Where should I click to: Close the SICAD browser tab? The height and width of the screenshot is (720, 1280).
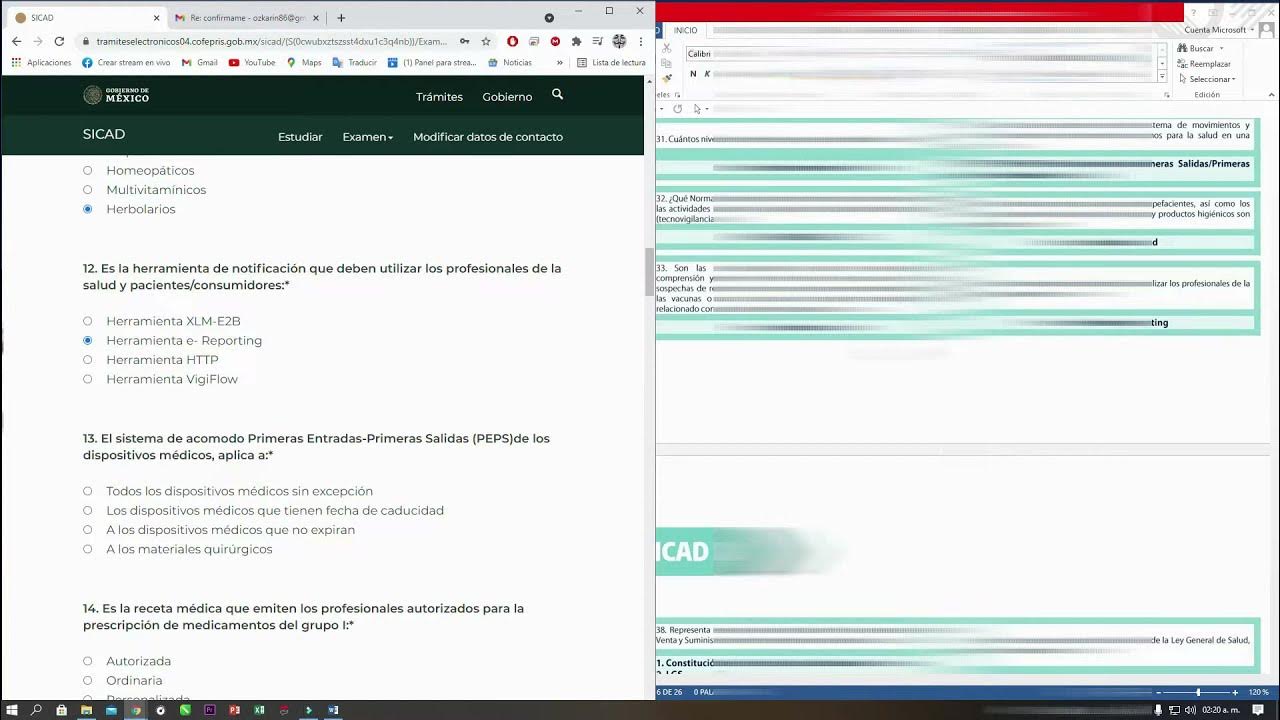(x=156, y=18)
